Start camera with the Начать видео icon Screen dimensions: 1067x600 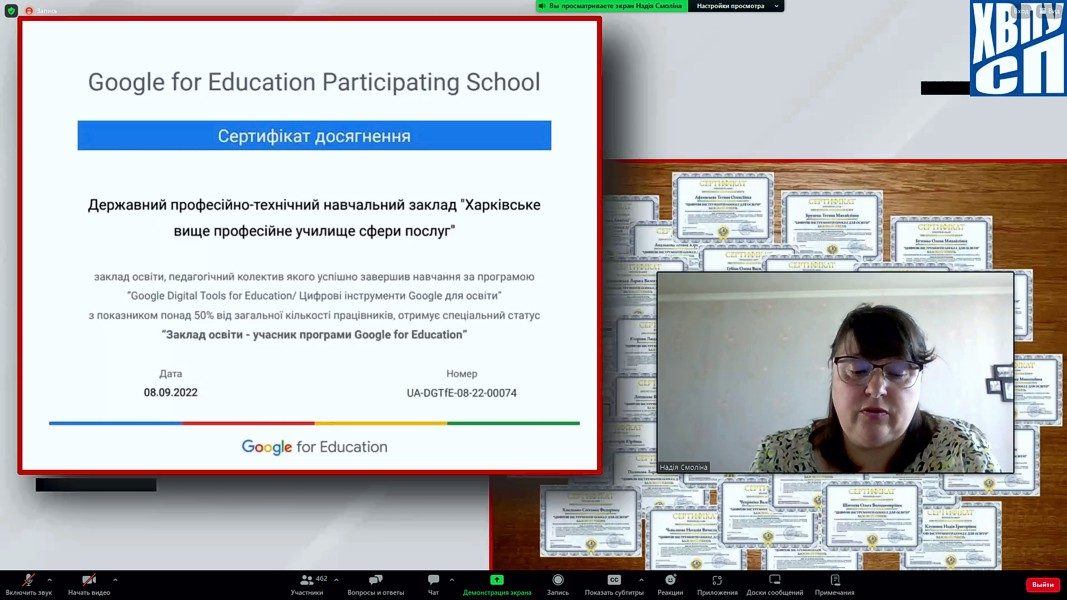(88, 580)
